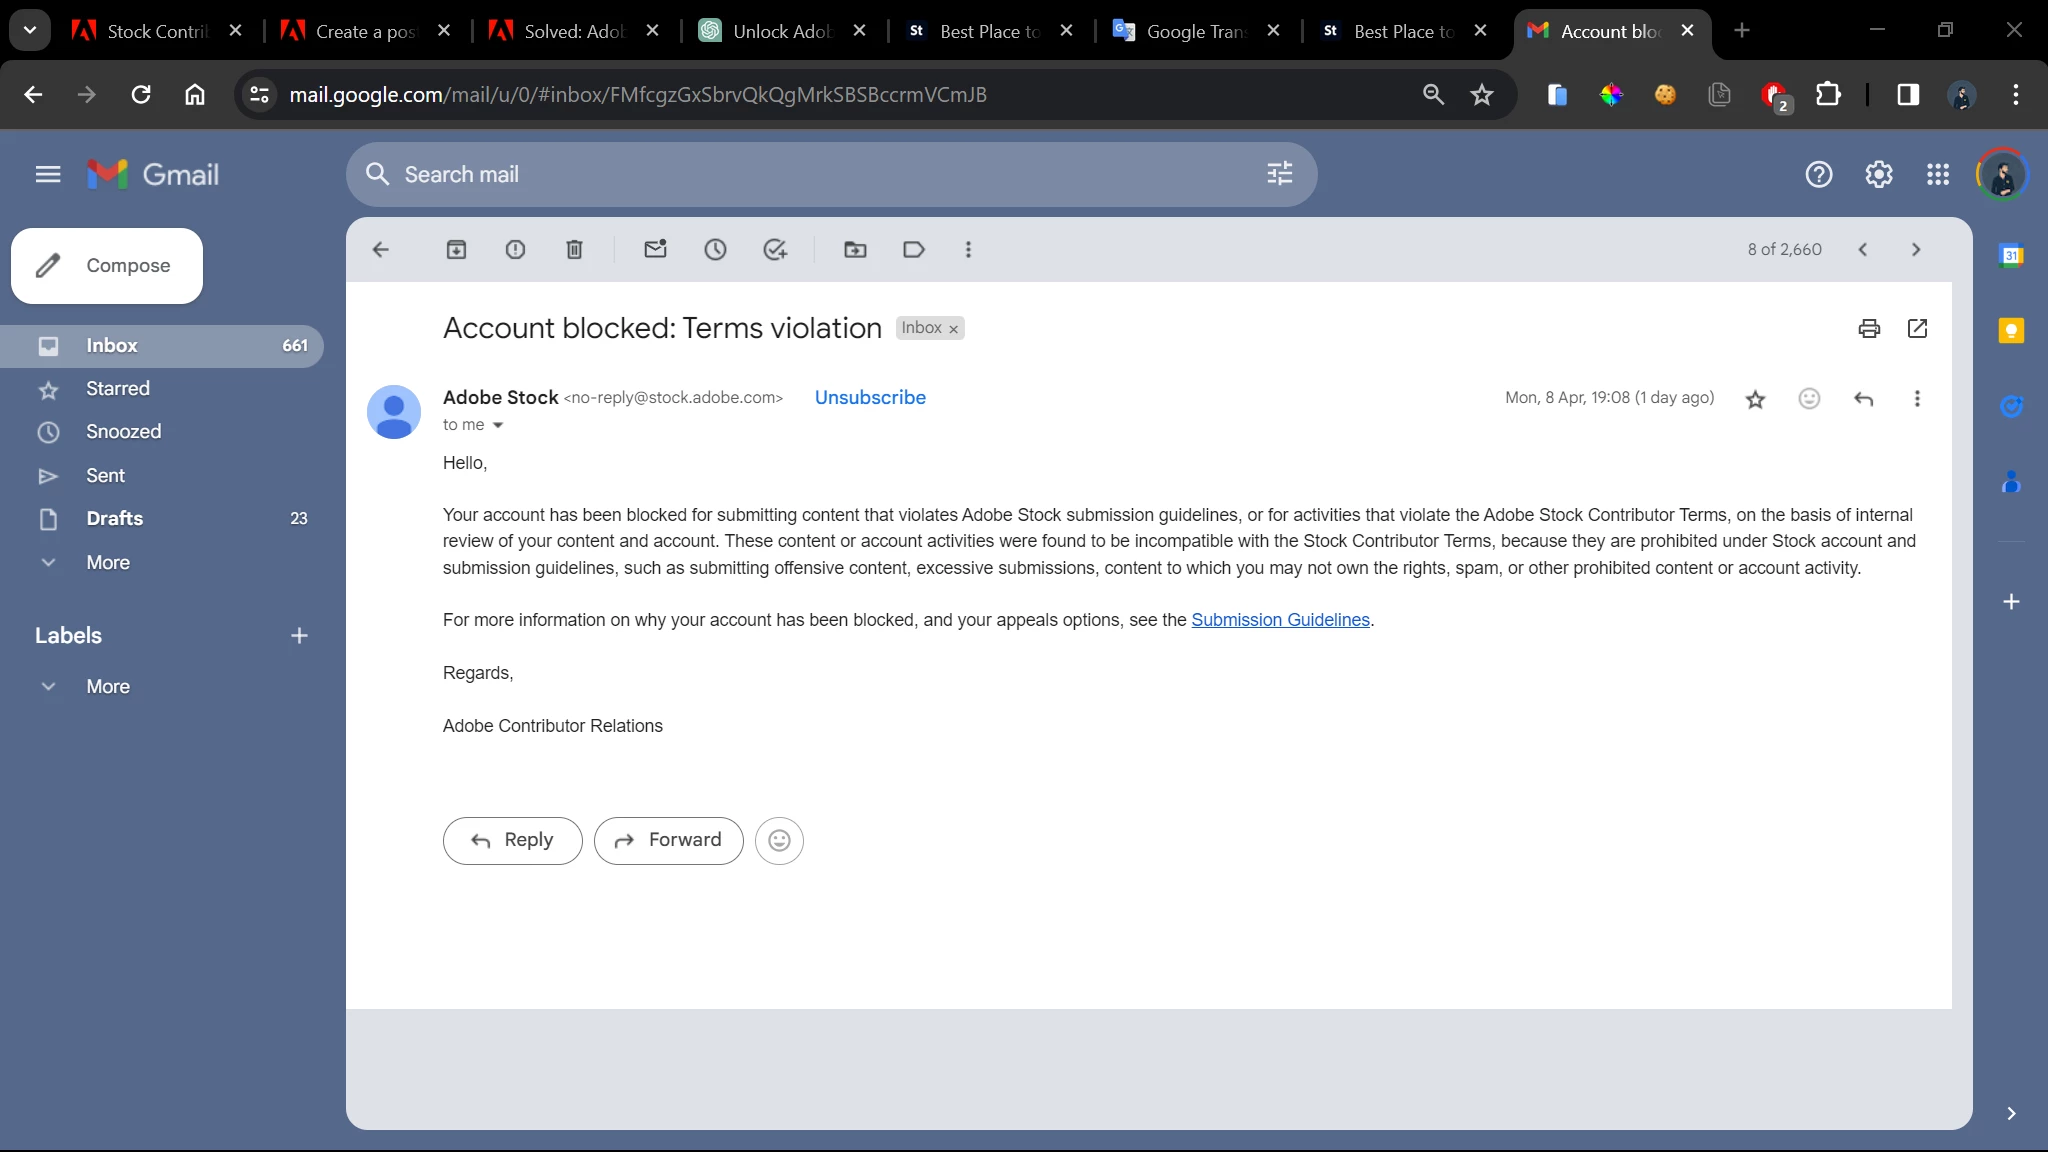
Task: Expand More under the Drafts folder
Action: [107, 562]
